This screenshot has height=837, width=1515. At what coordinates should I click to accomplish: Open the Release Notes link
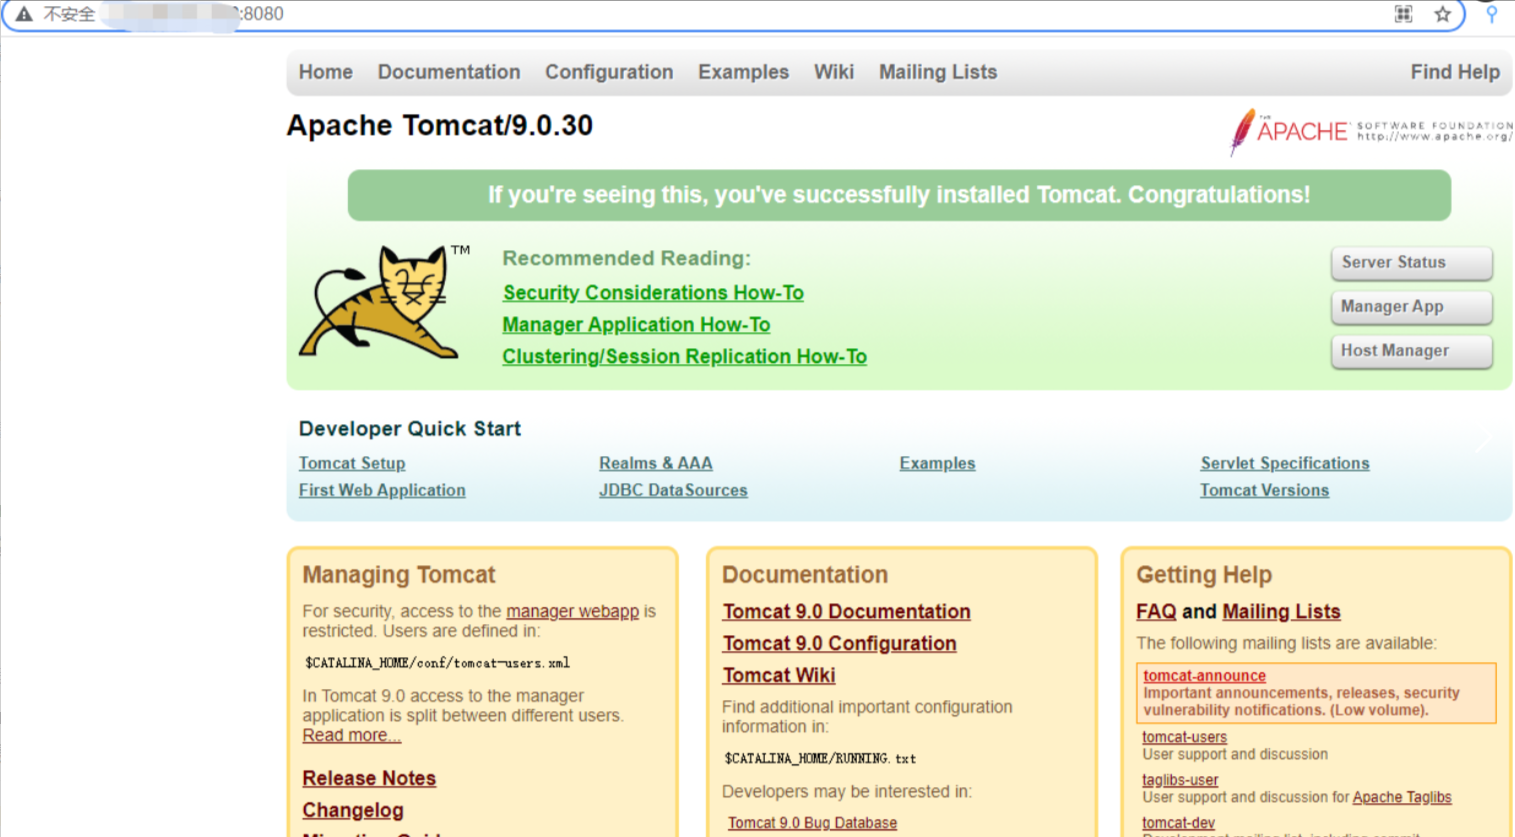[368, 778]
